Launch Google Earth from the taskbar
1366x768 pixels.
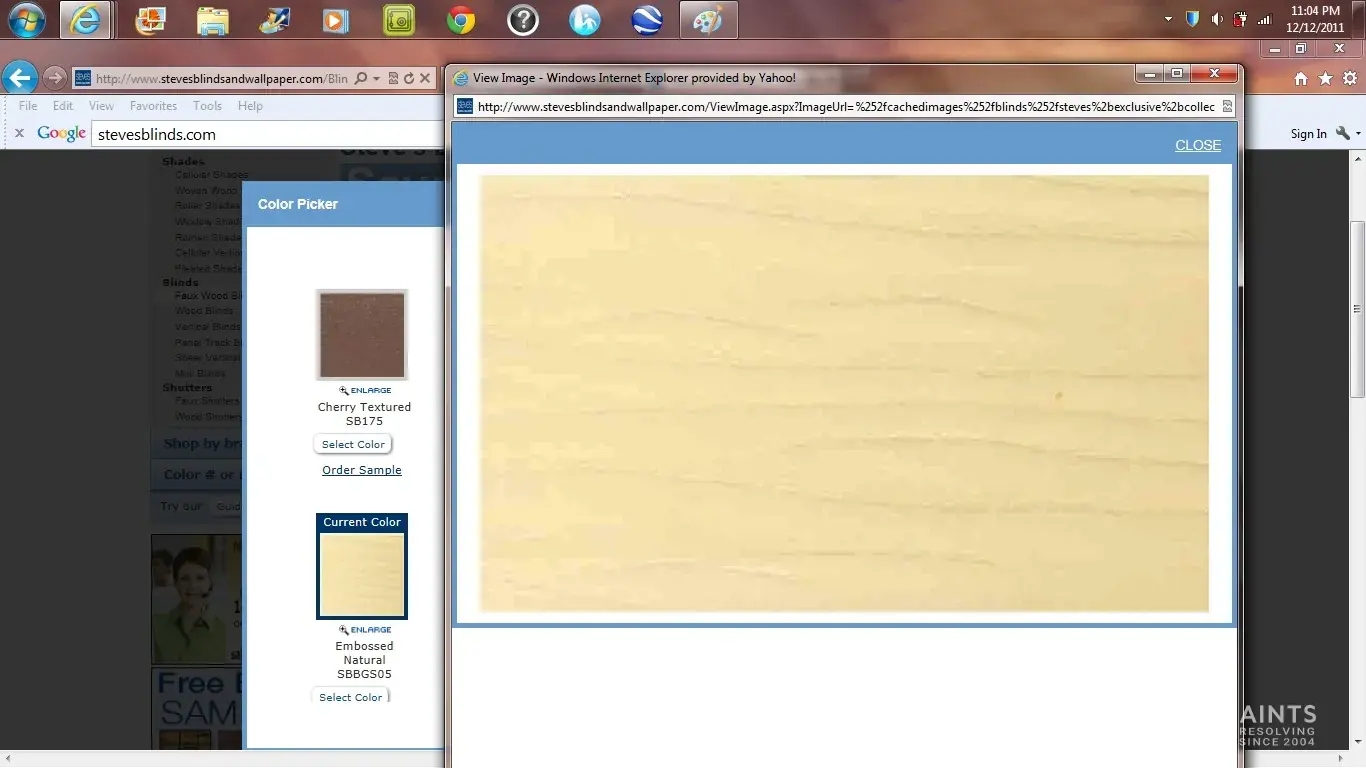pyautogui.click(x=647, y=20)
